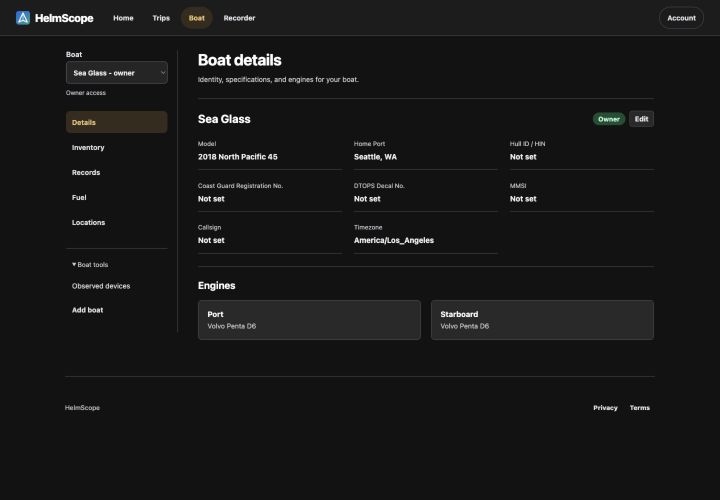Open the Privacy footer link
Viewport: 720px width, 500px height.
[x=605, y=408]
